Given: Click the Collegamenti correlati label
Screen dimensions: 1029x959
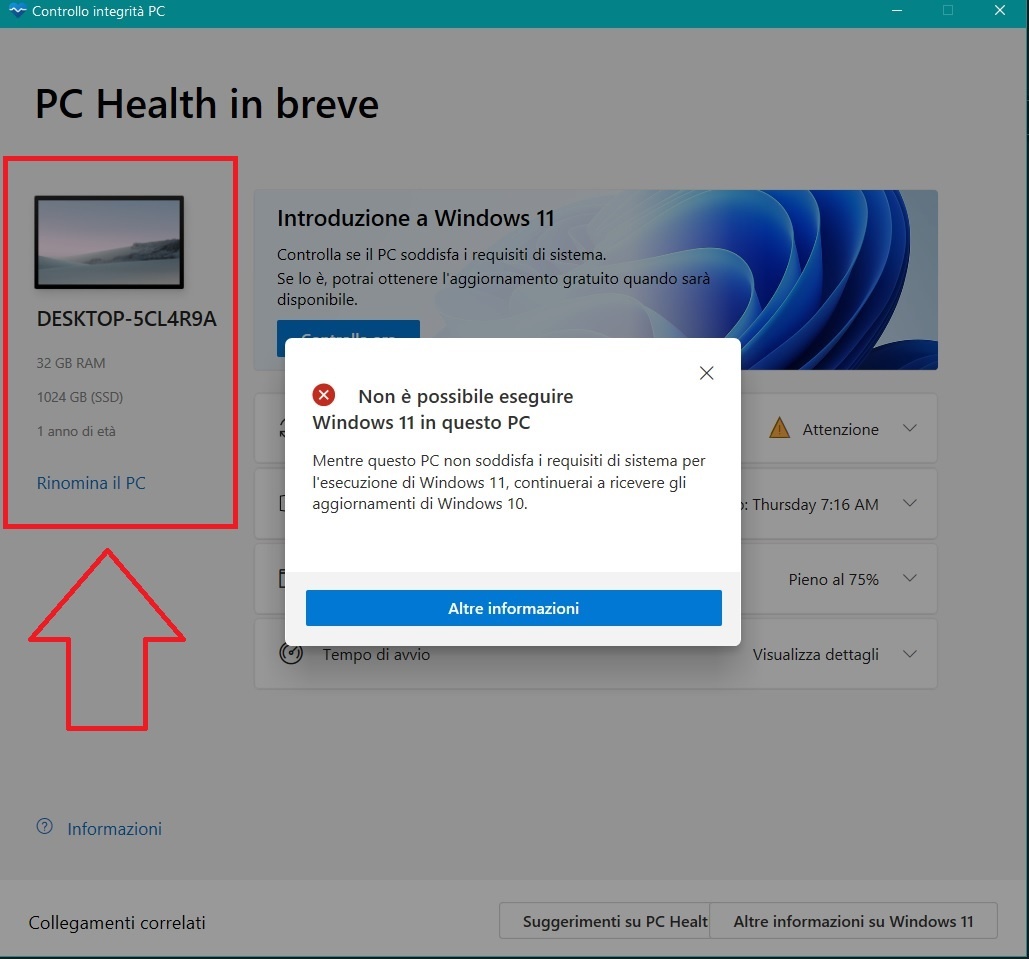Looking at the screenshot, I should pos(117,923).
